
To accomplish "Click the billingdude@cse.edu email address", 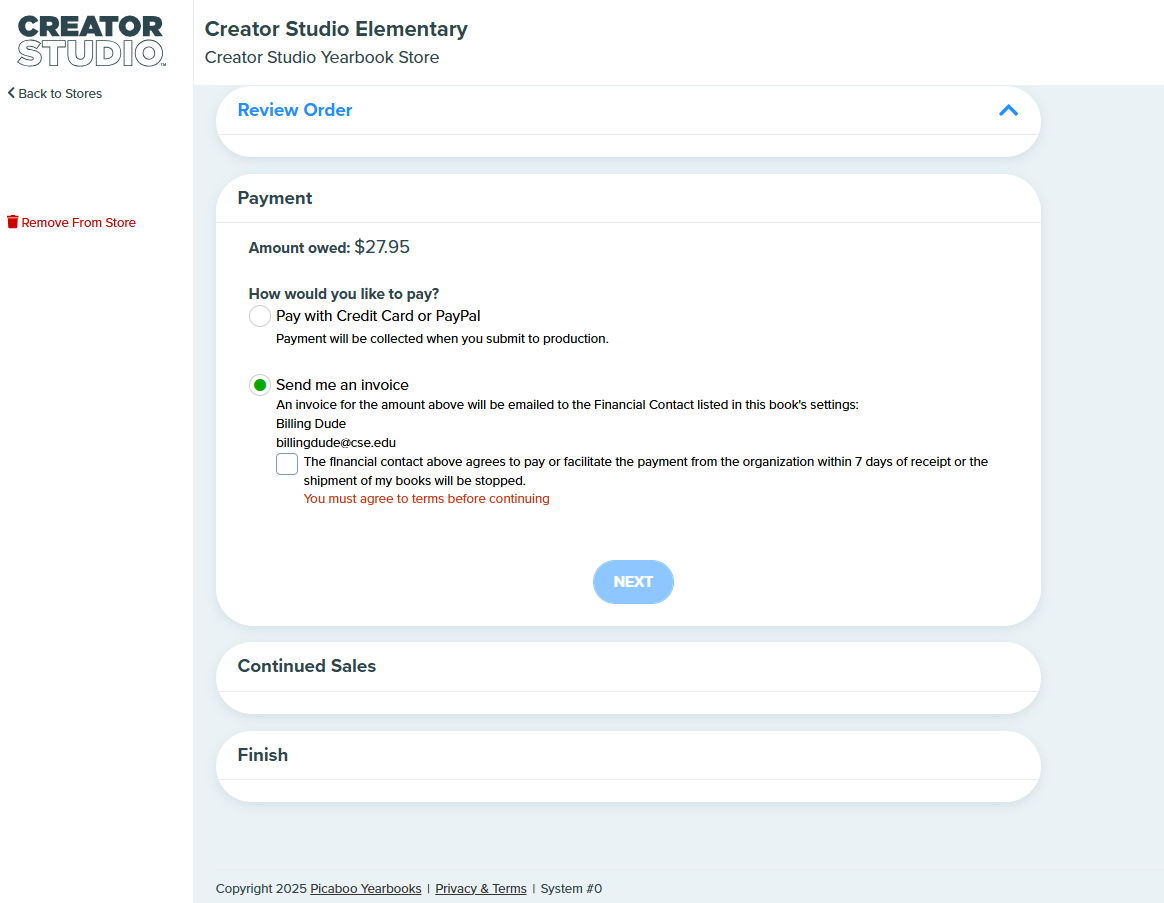I will coord(336,443).
